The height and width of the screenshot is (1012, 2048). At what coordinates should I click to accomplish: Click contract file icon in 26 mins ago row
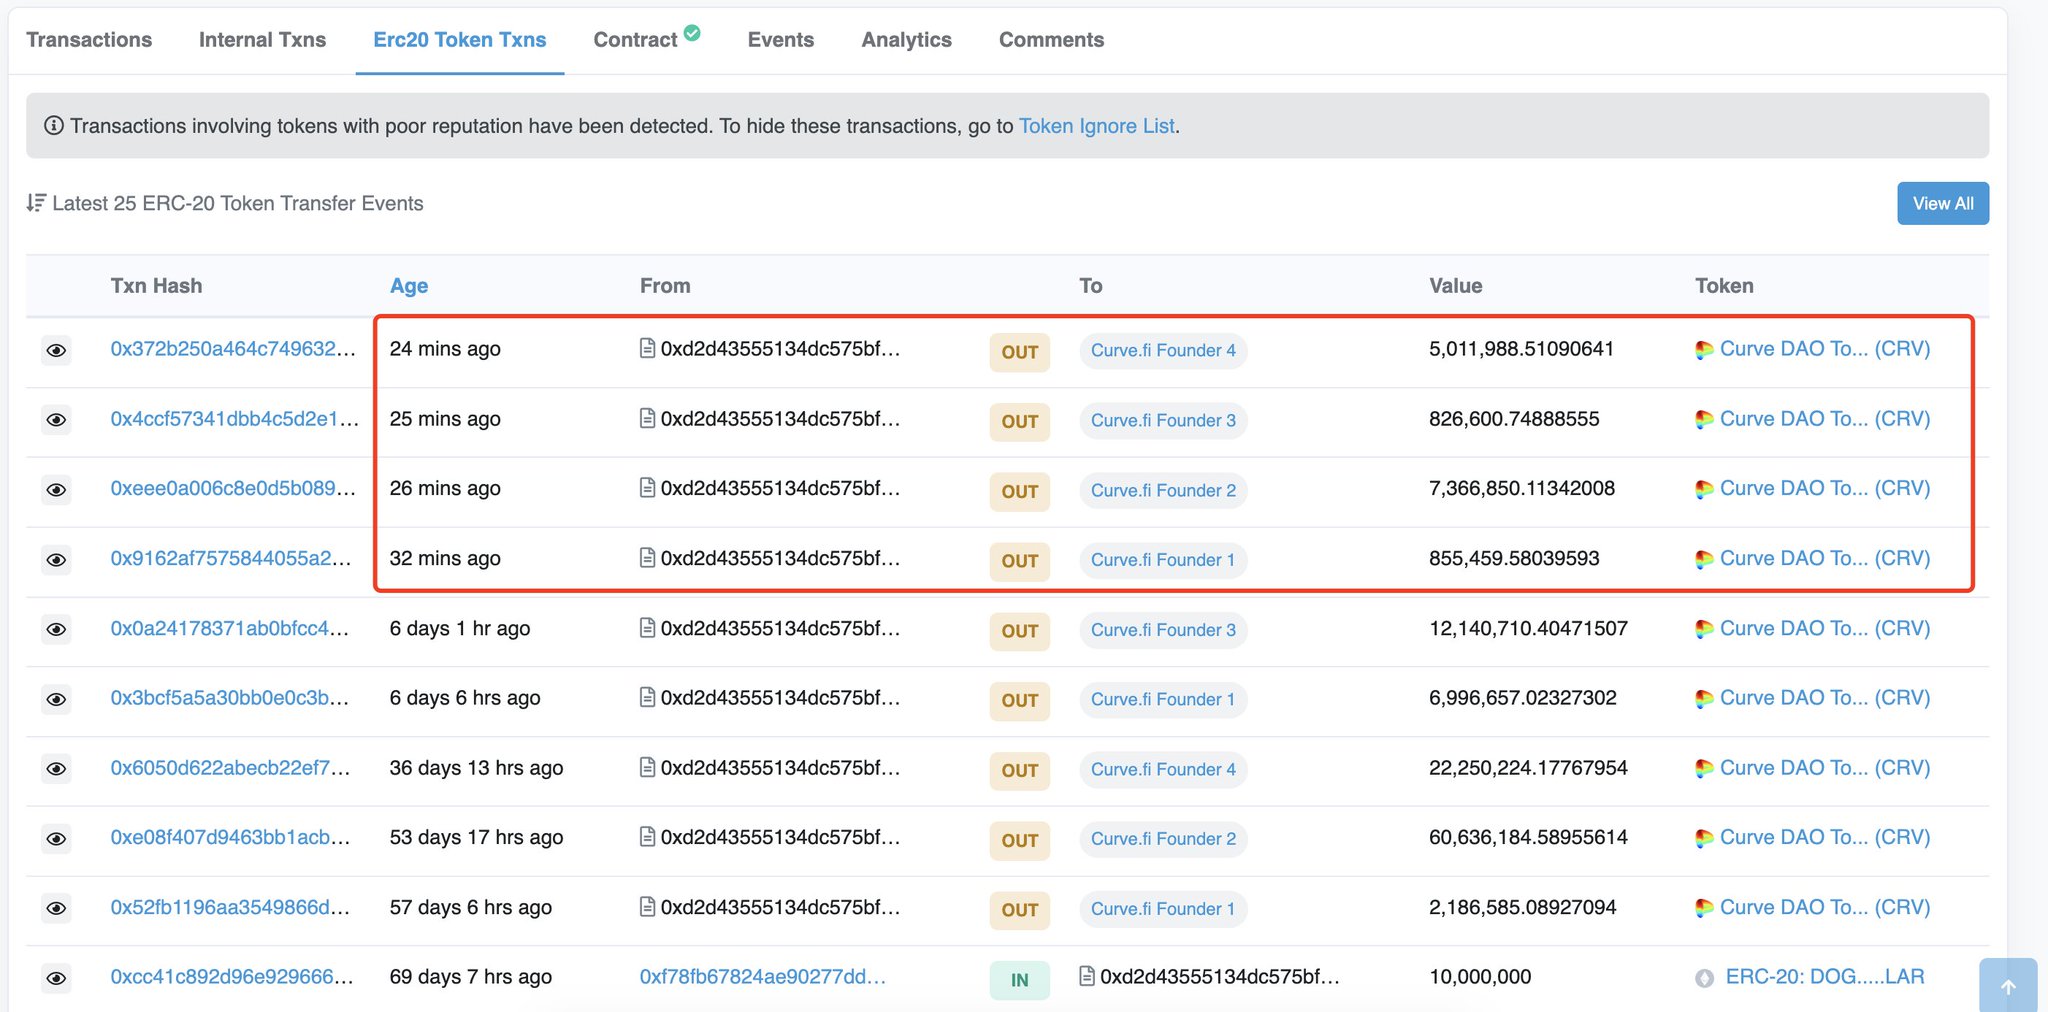(647, 488)
